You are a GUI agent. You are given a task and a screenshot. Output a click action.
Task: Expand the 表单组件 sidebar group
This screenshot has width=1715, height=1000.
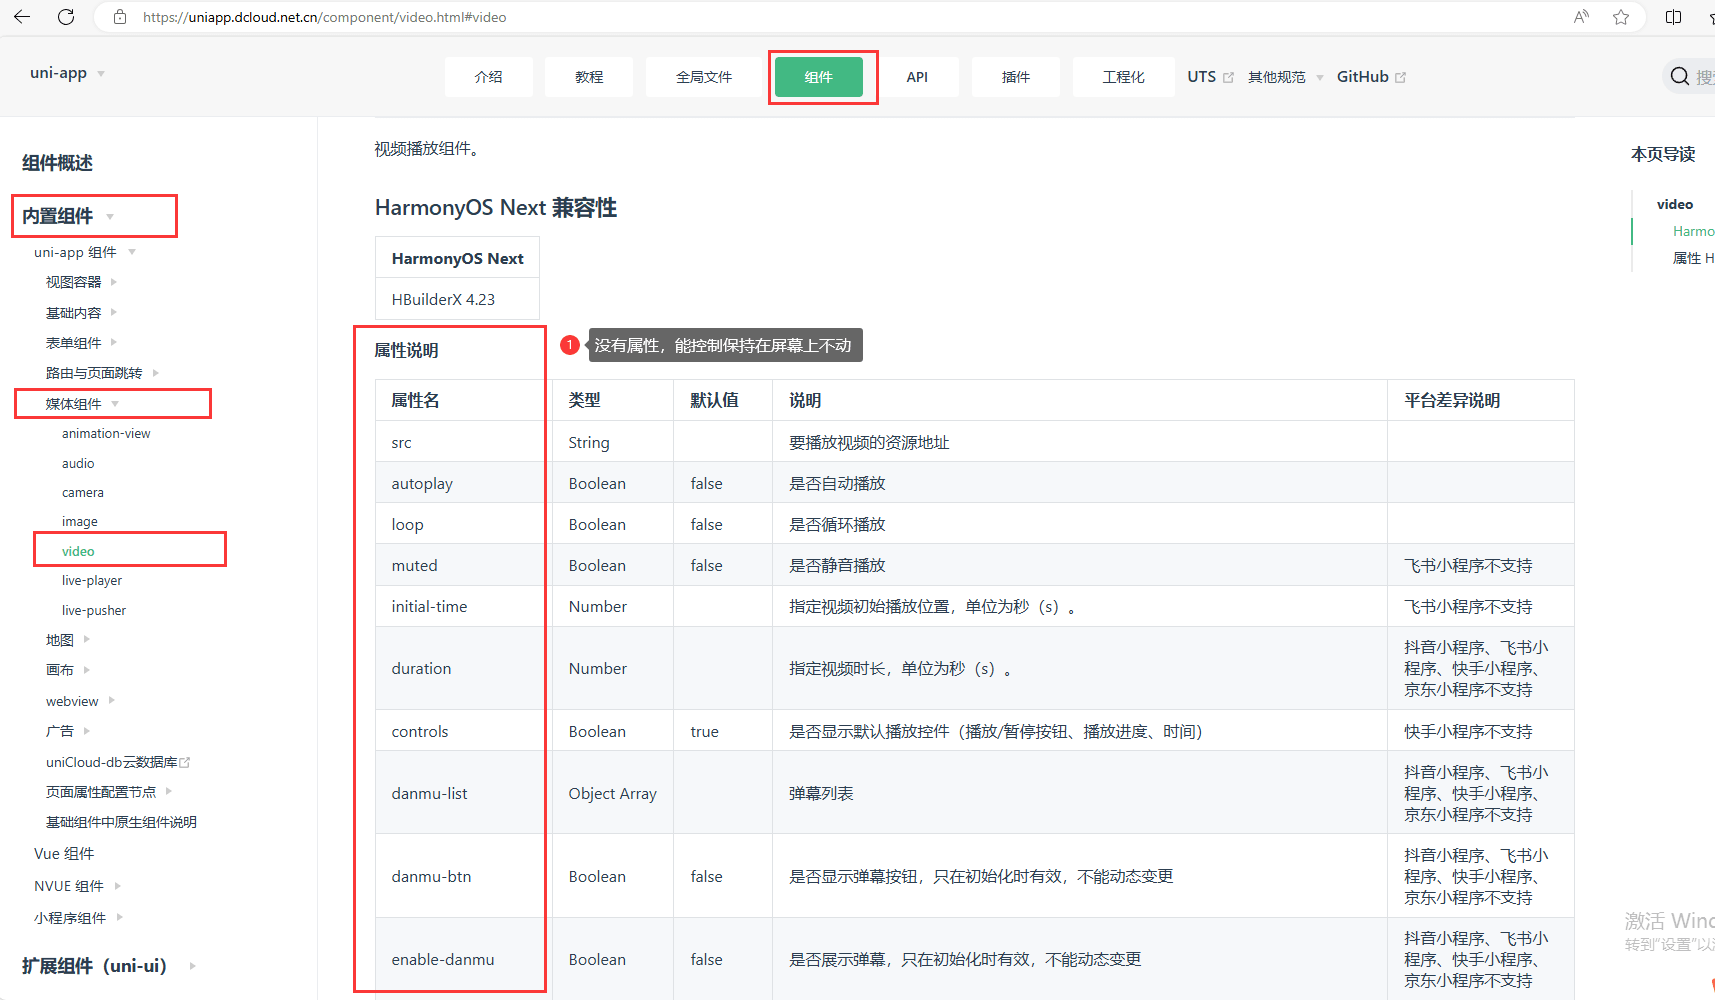[82, 343]
